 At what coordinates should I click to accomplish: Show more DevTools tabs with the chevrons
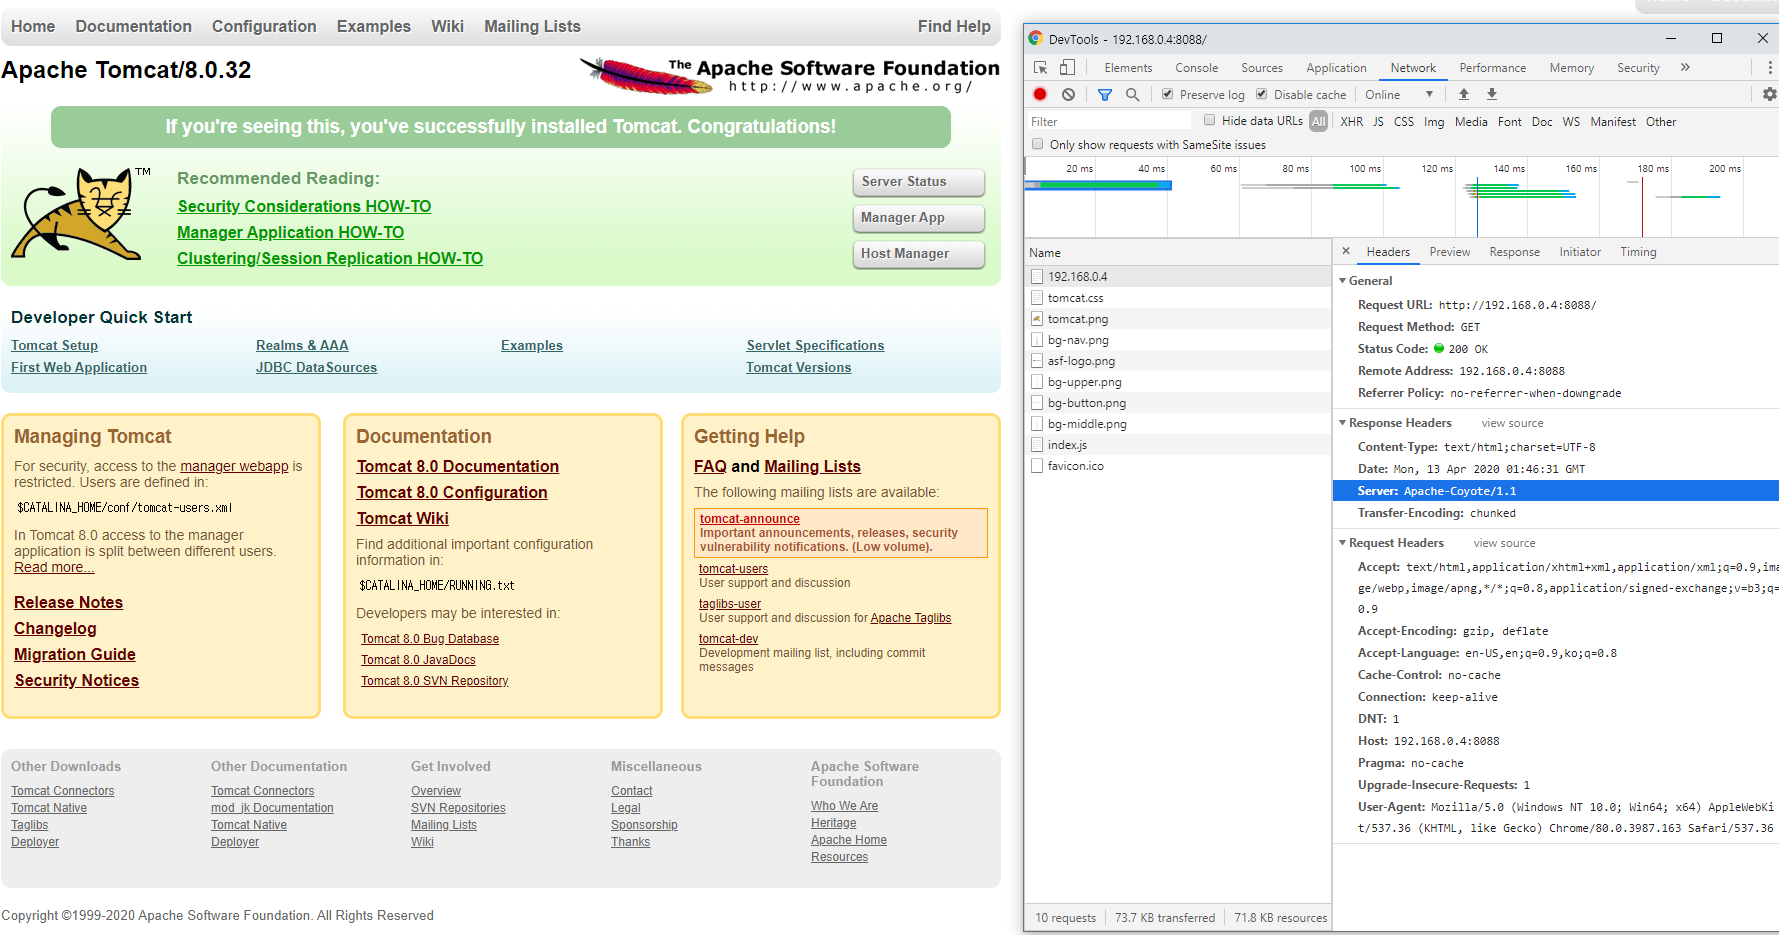[x=1685, y=68]
